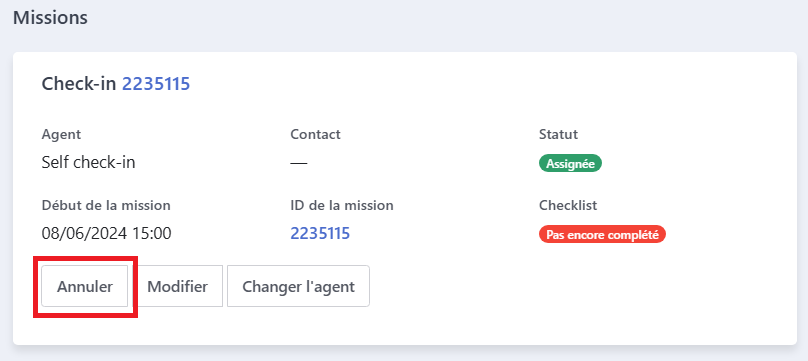Click the 08/06/2024 15:00 start date

106,234
